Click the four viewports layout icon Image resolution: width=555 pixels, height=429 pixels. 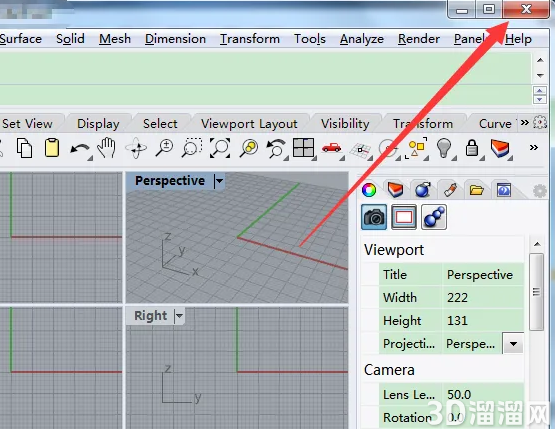(x=303, y=148)
